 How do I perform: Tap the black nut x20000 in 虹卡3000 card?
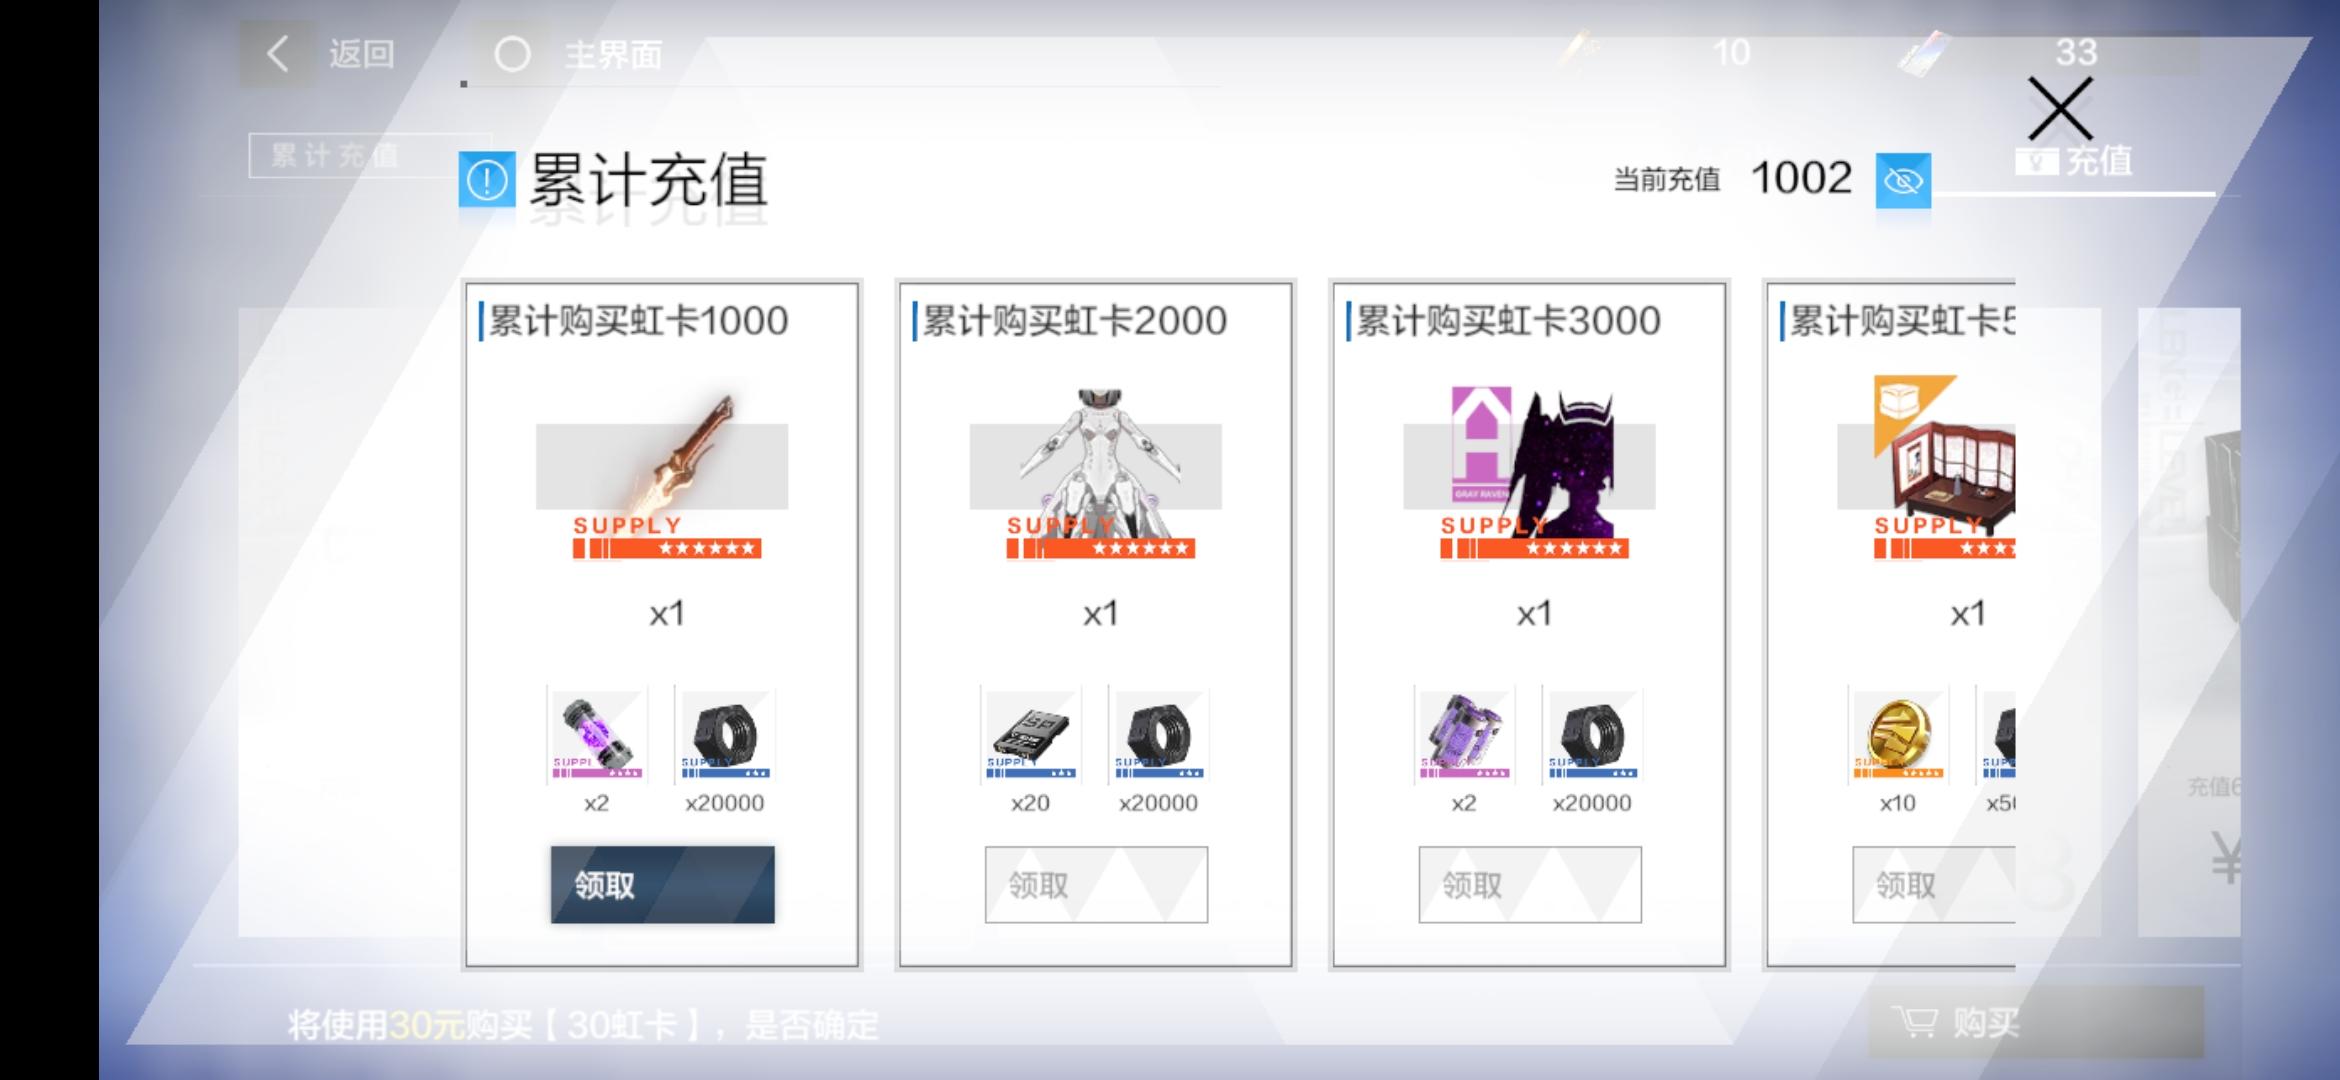[x=1593, y=735]
